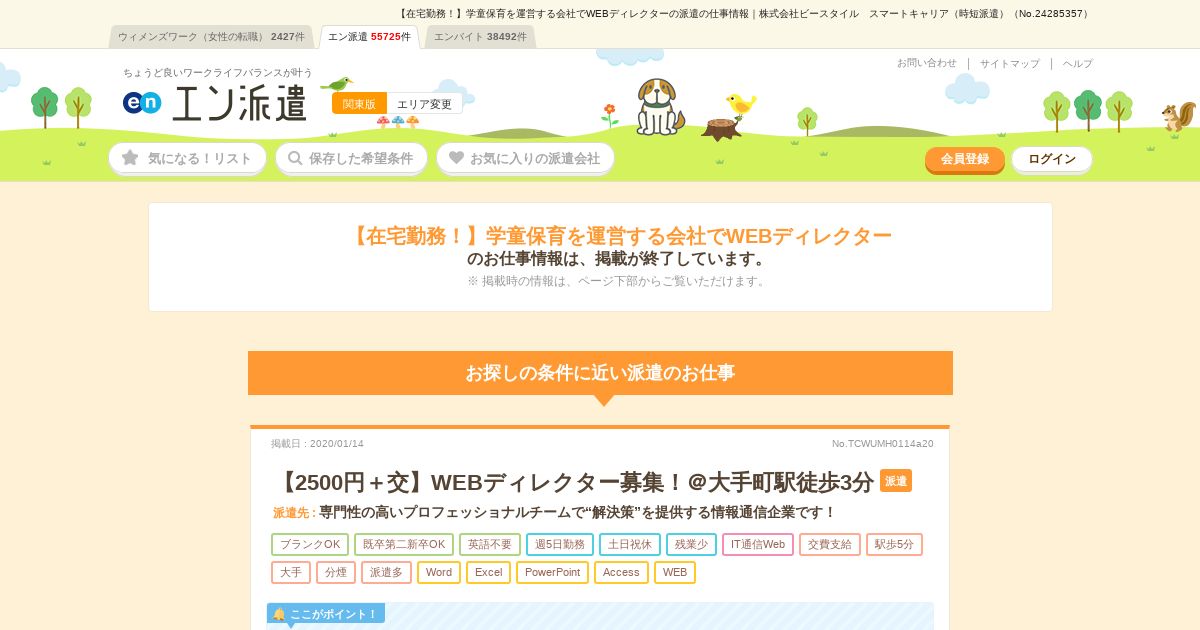Click the orange 会員登録 button
The image size is (1200, 630).
[x=965, y=159]
